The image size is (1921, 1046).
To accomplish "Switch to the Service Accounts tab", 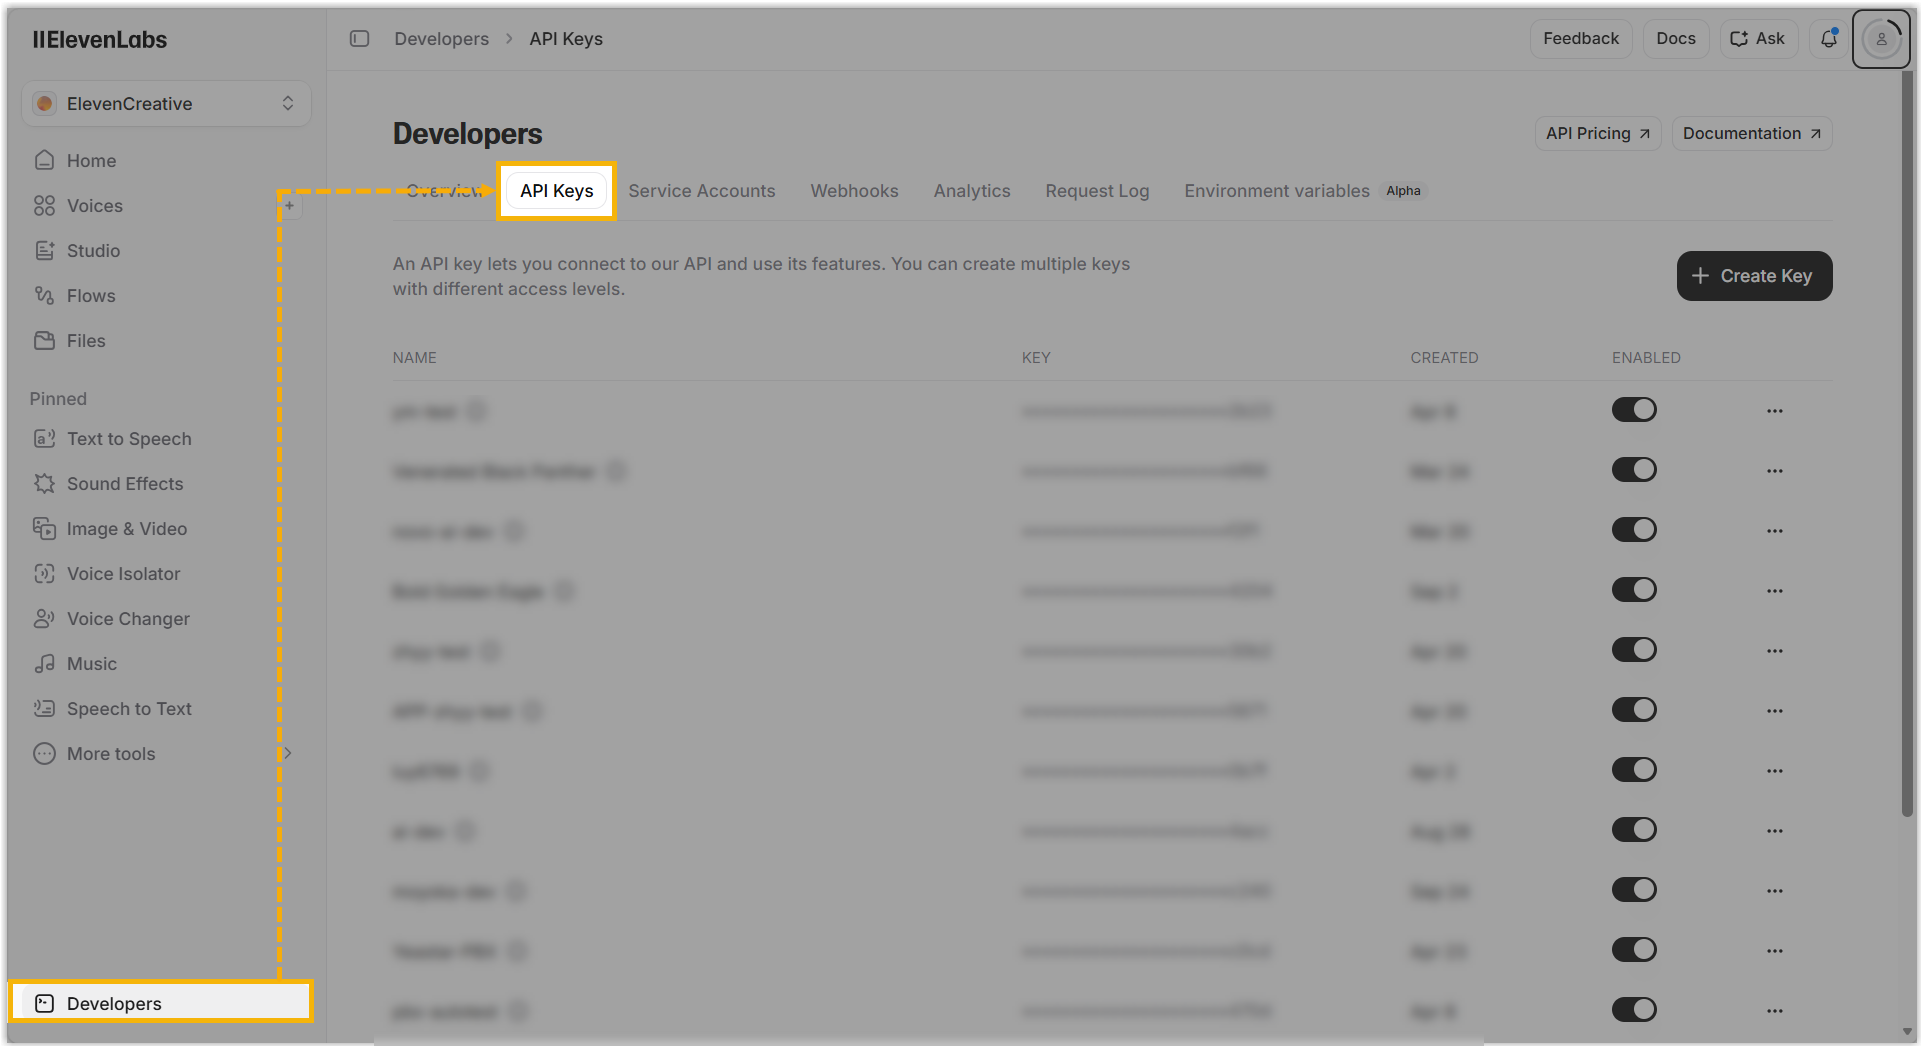I will click(701, 191).
